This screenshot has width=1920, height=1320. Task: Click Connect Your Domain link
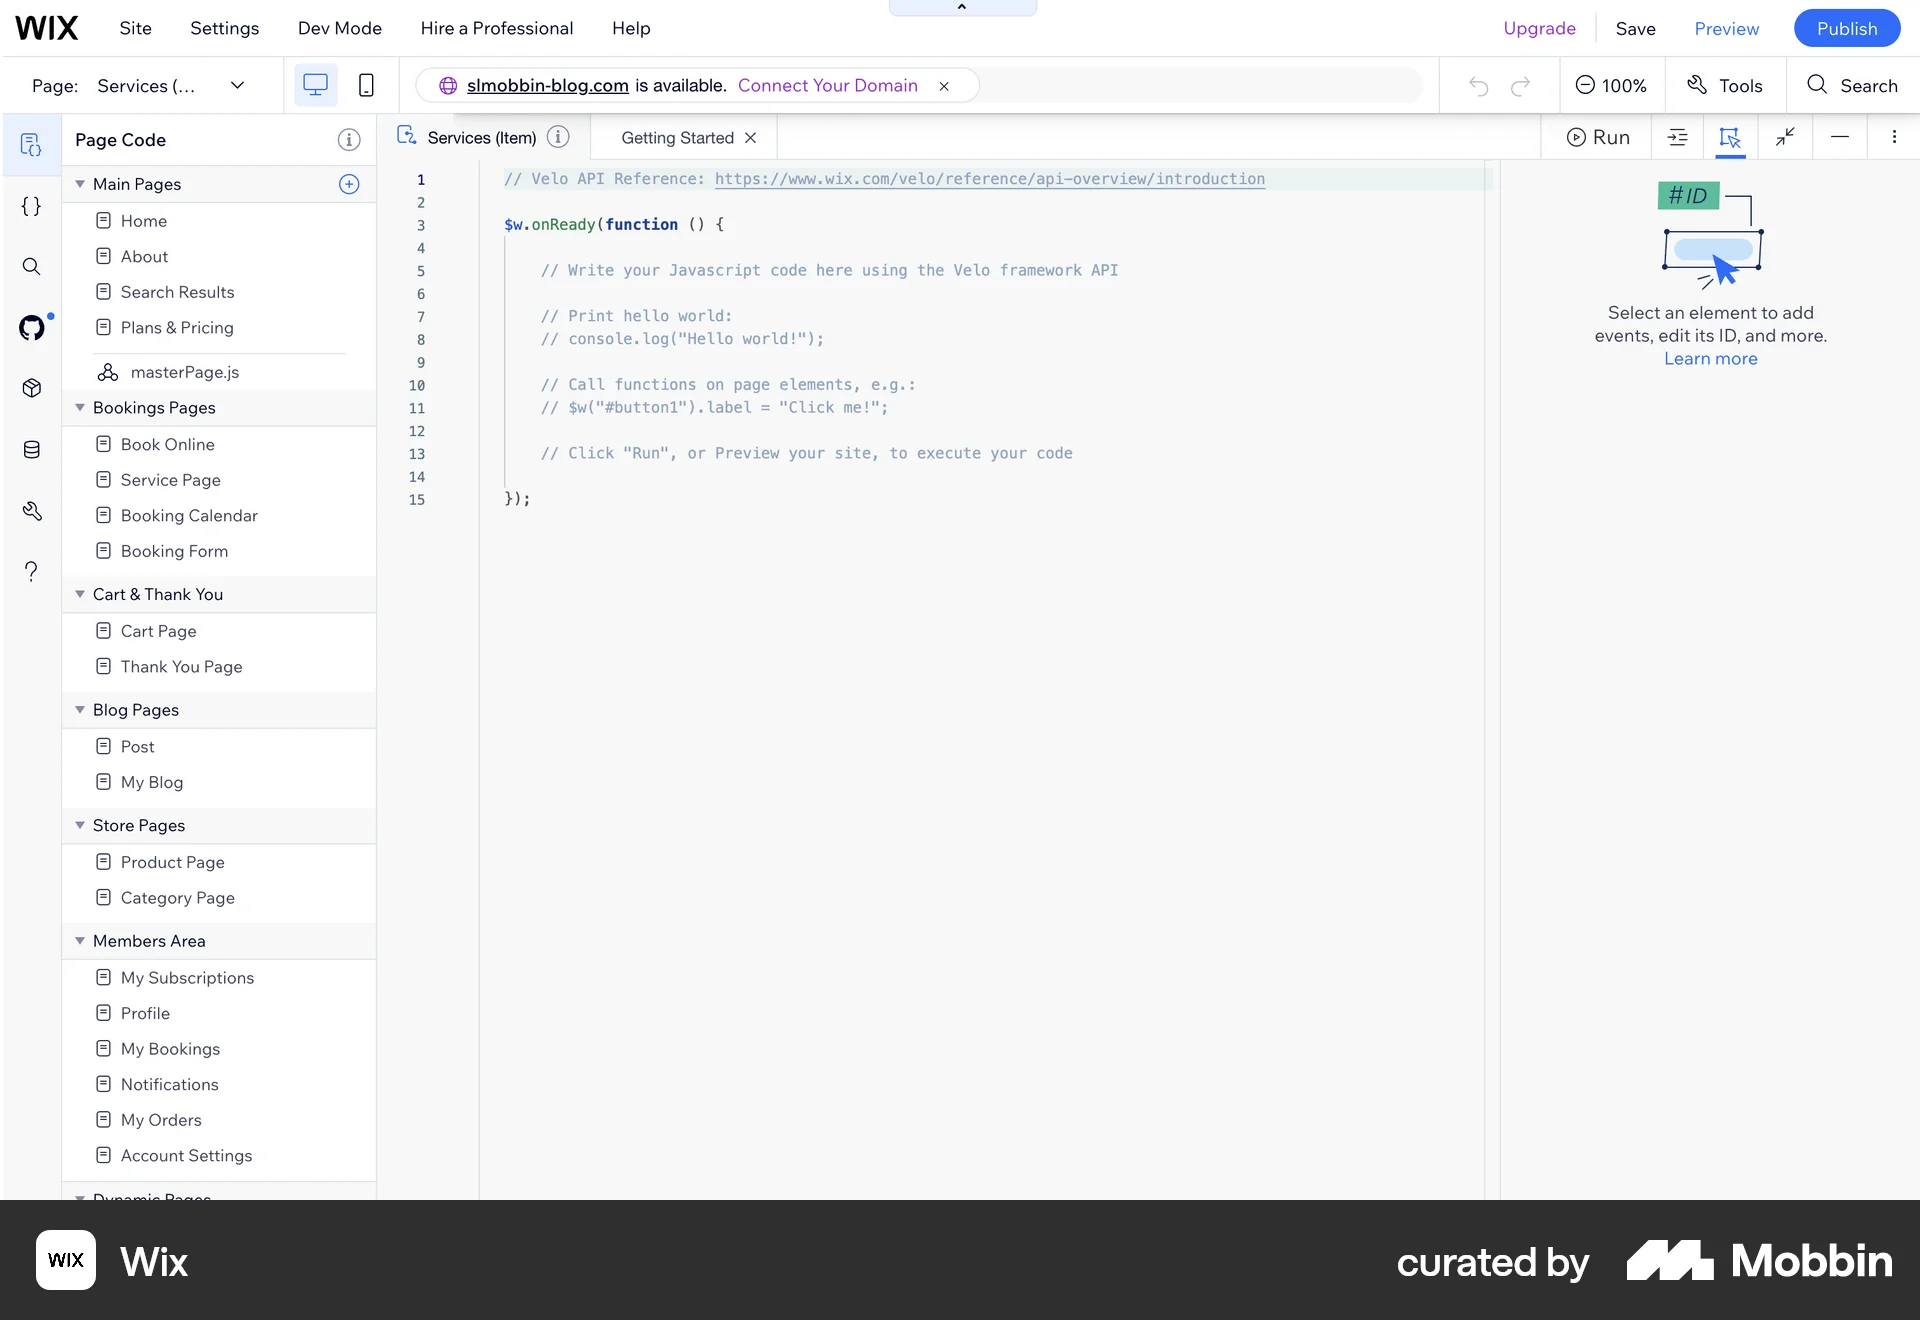pos(828,85)
